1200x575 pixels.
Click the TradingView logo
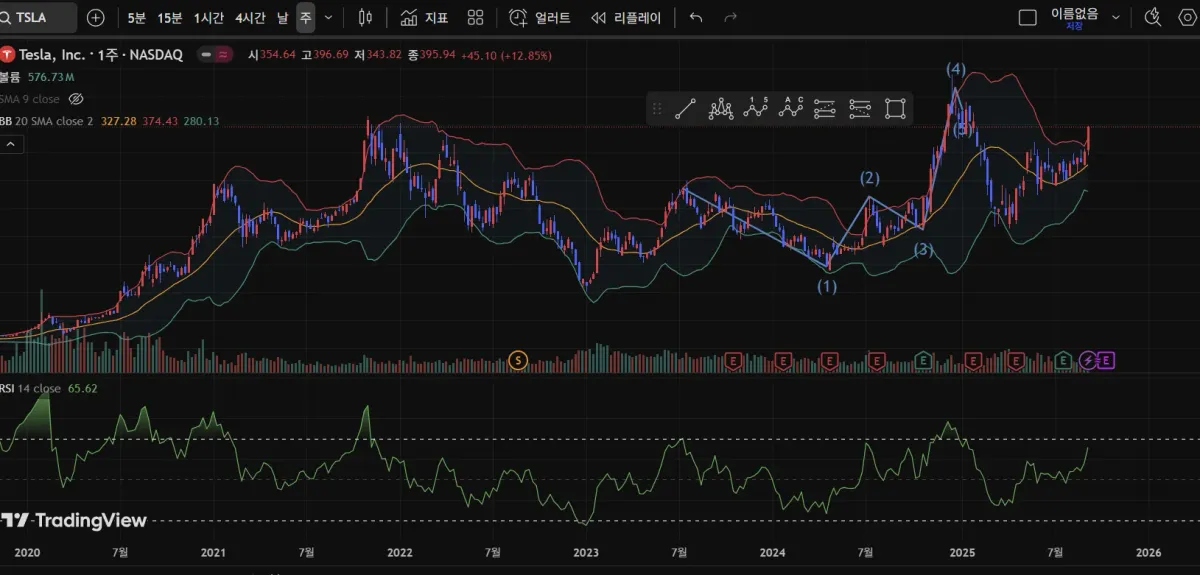click(73, 520)
